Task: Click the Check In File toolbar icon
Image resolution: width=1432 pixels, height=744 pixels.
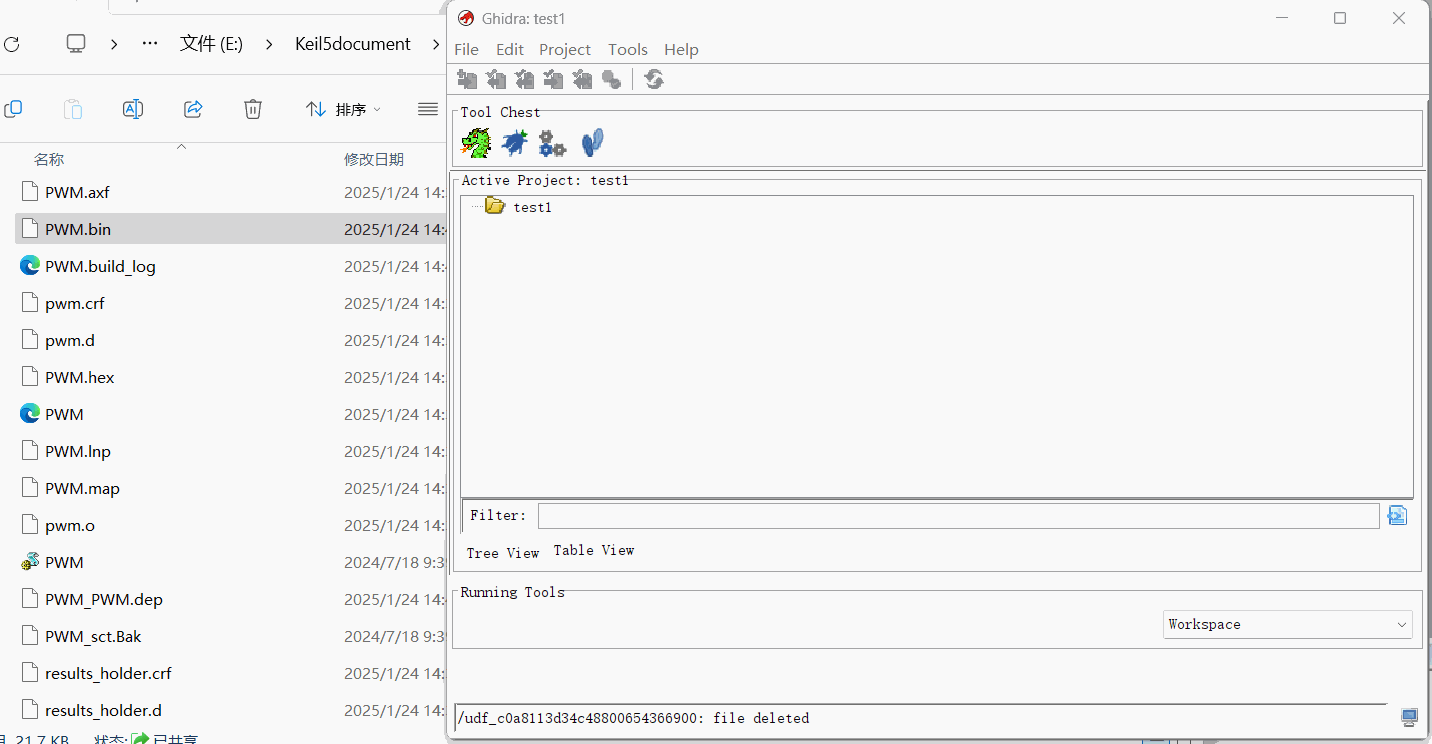Action: (x=554, y=79)
